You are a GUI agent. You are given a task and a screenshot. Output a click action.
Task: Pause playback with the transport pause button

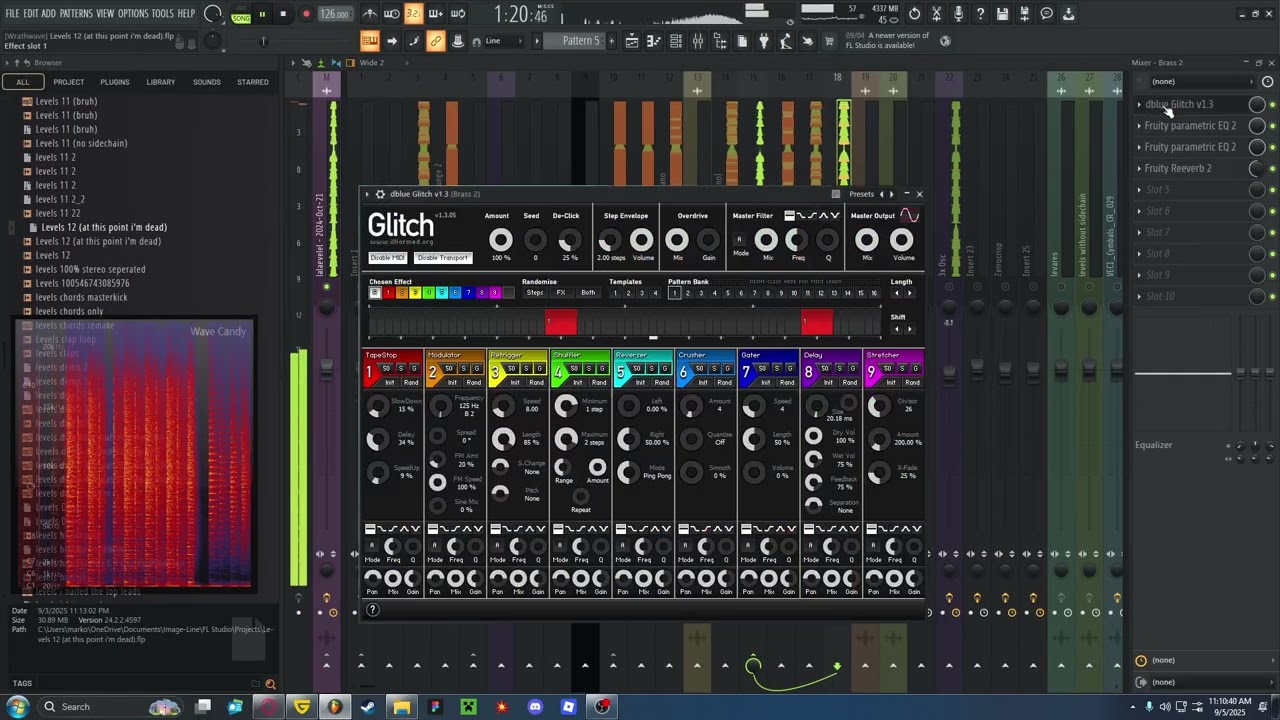click(x=262, y=14)
